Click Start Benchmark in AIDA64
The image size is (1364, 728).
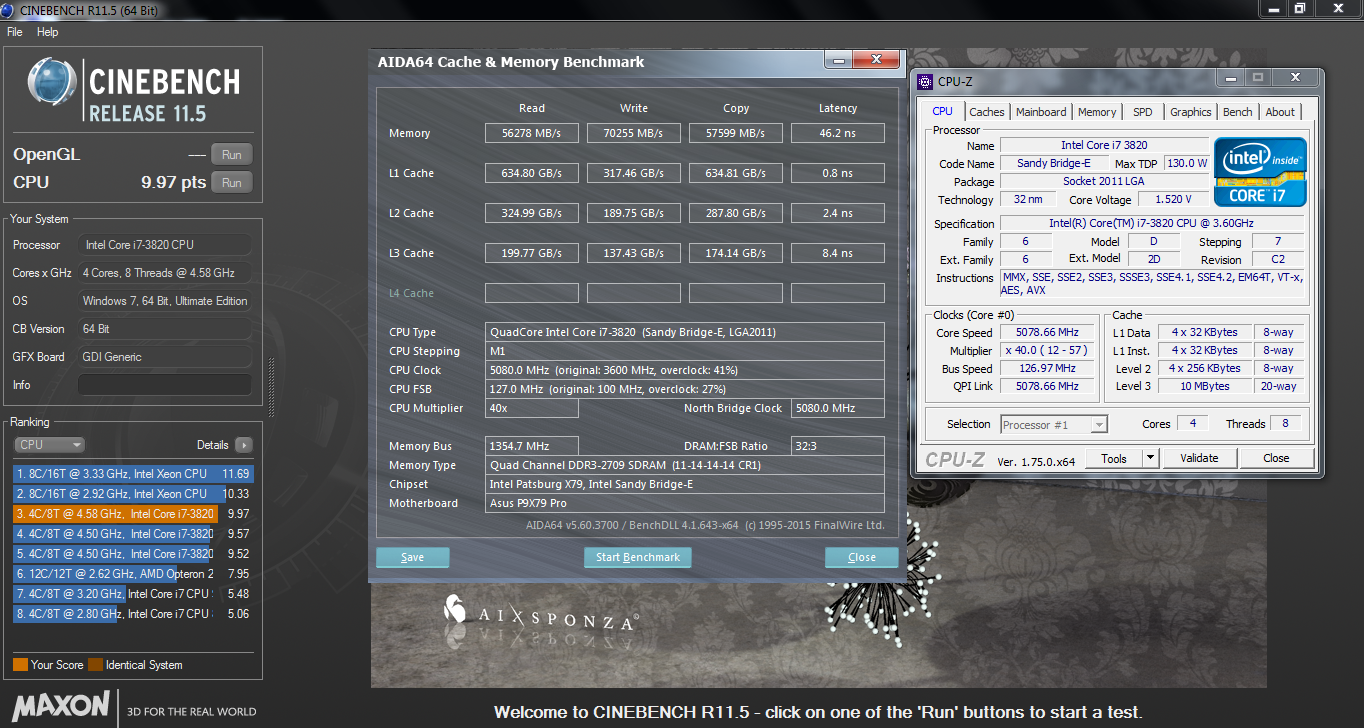pyautogui.click(x=638, y=557)
